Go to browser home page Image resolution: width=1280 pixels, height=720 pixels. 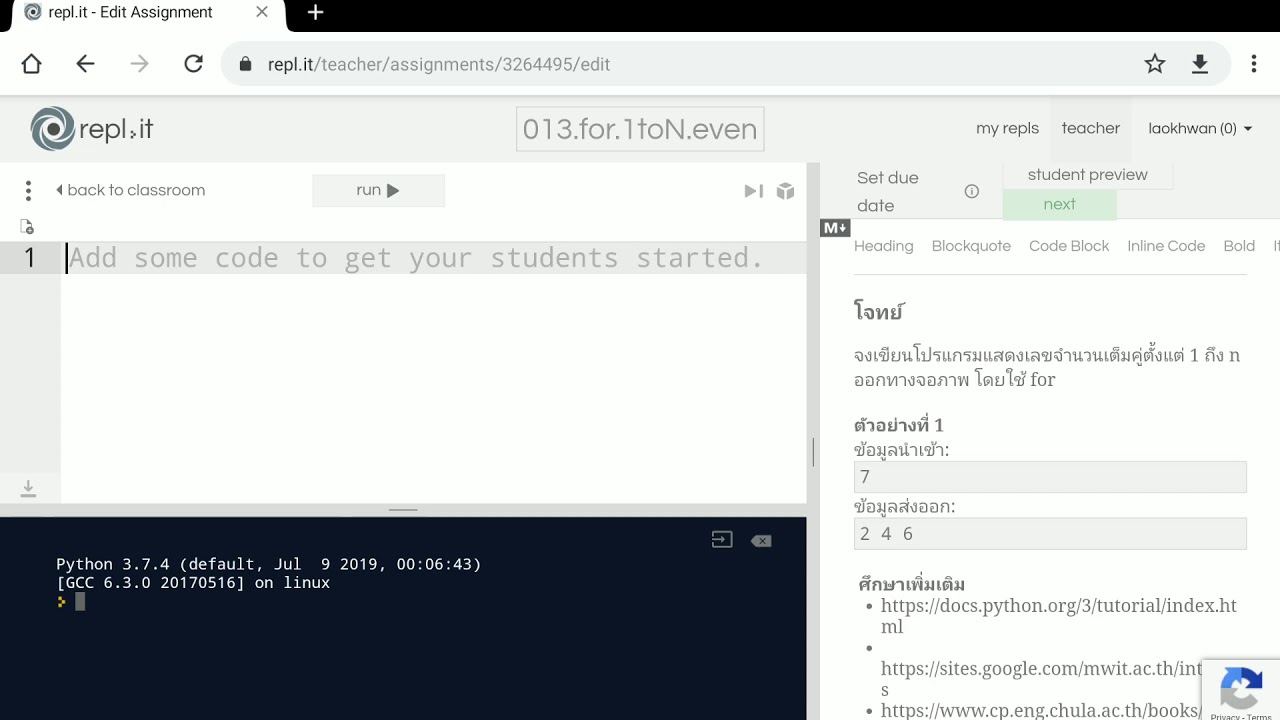(x=32, y=64)
